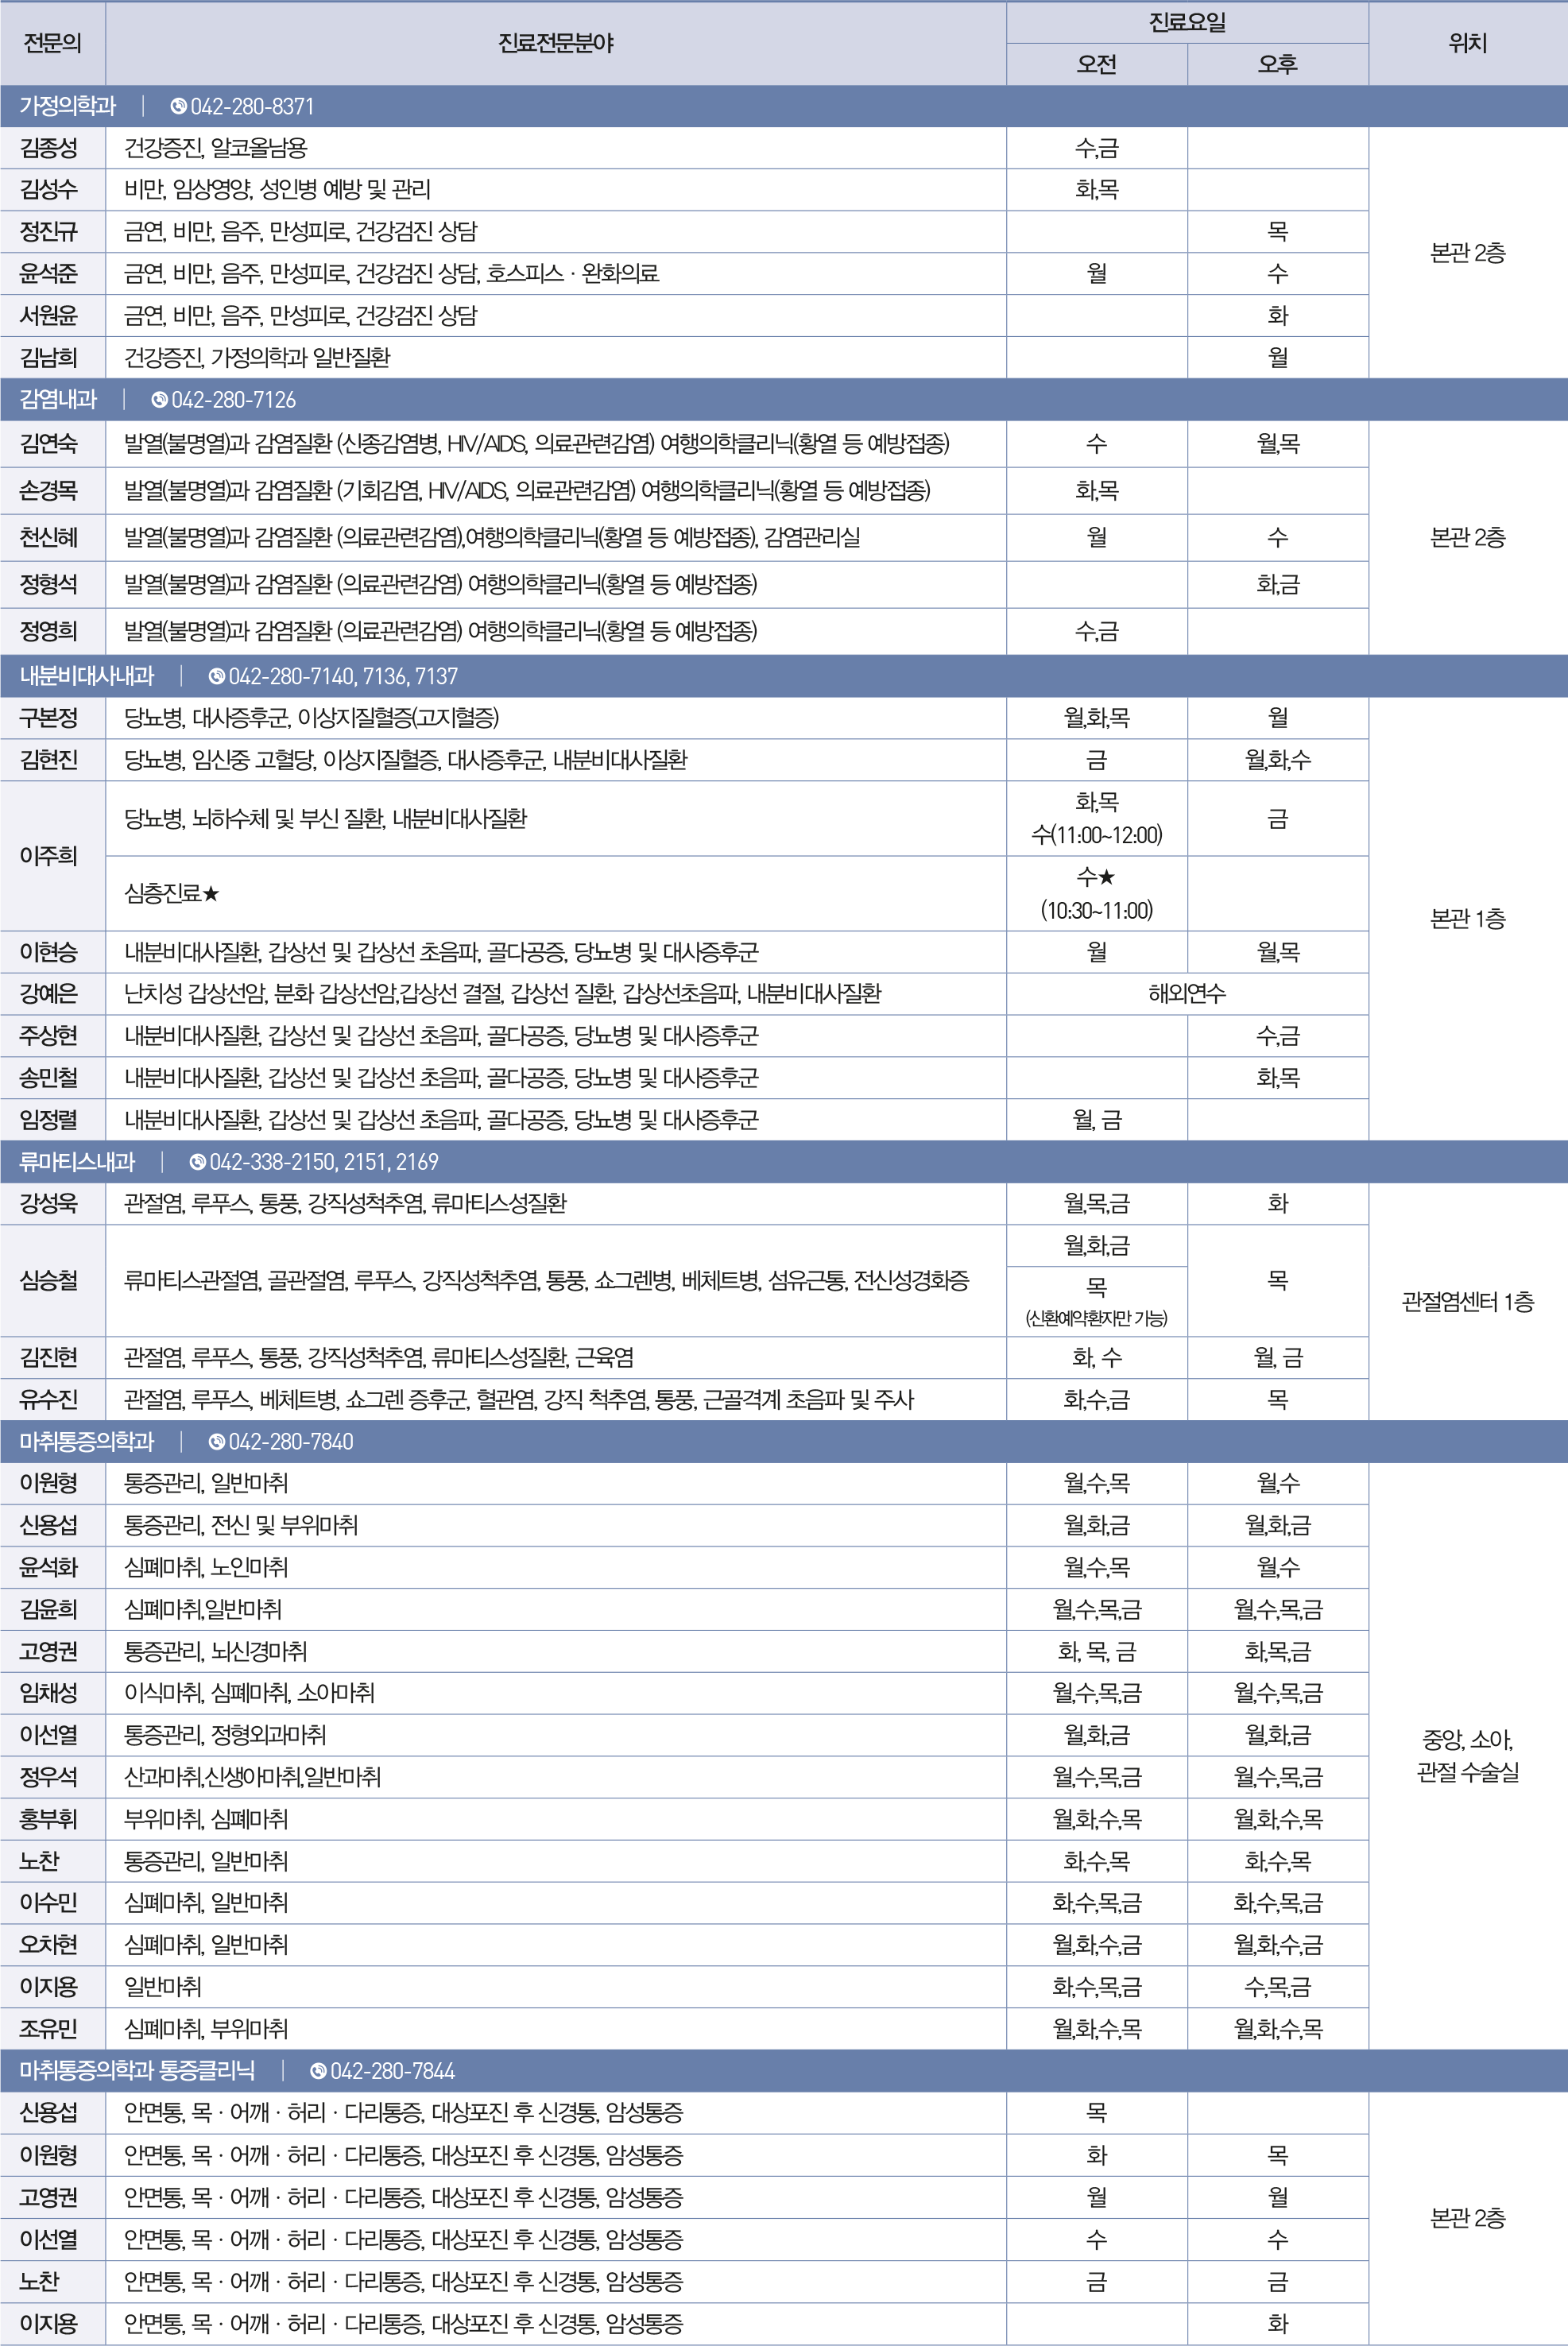This screenshot has height=2346, width=1568.
Task: Click phone icon for 통증클리닉 header
Action: [x=318, y=2071]
